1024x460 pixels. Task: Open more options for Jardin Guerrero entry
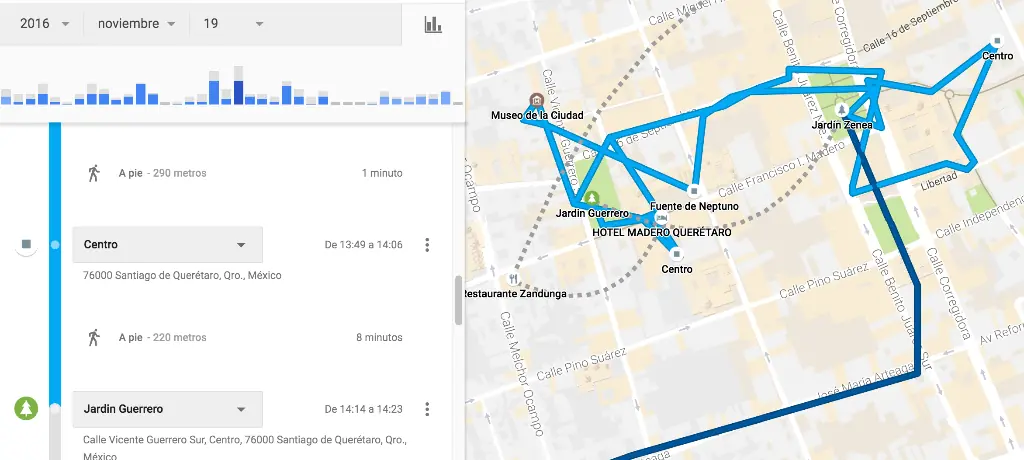[x=427, y=410]
